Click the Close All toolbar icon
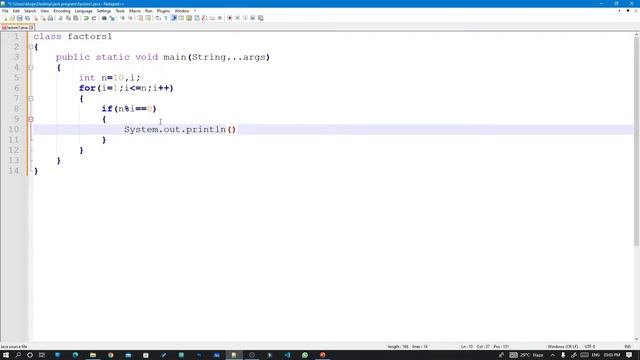Image resolution: width=640 pixels, height=360 pixels. [43, 18]
